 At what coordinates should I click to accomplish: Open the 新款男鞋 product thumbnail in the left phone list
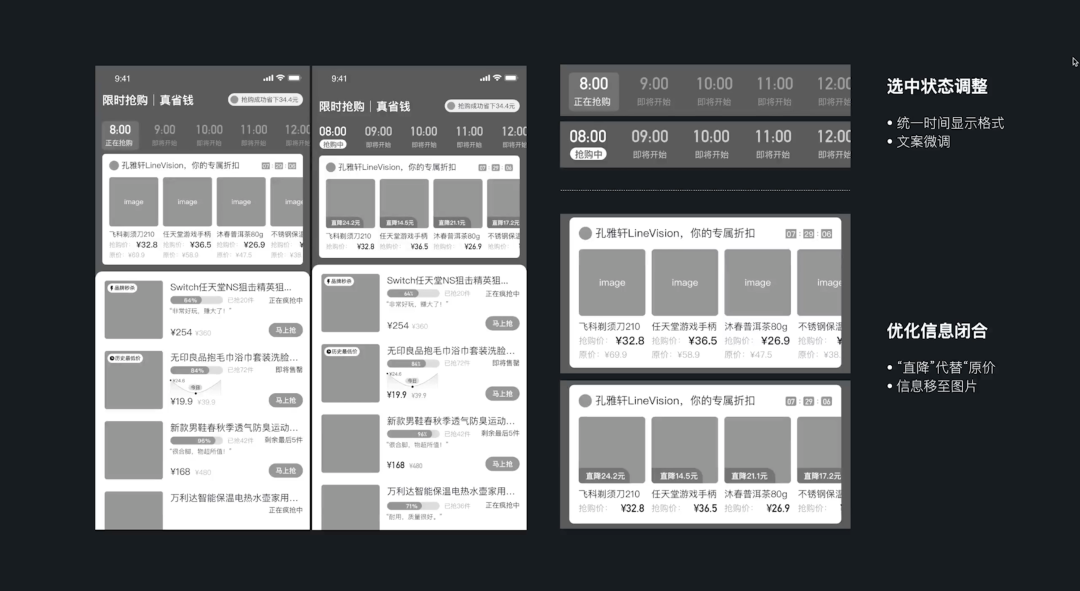pyautogui.click(x=134, y=450)
